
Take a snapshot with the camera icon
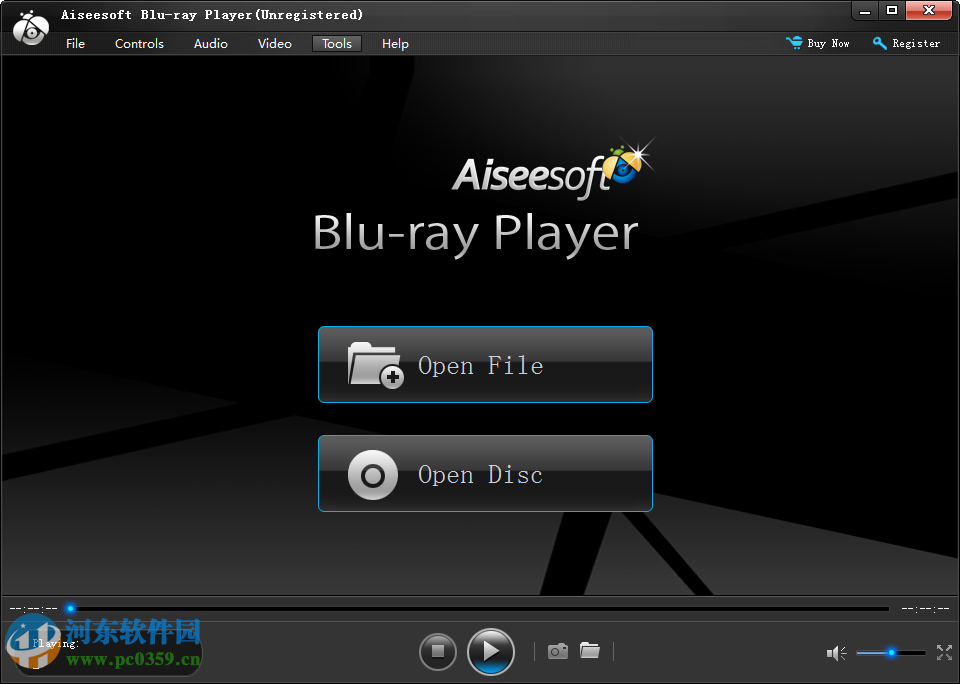pyautogui.click(x=557, y=650)
